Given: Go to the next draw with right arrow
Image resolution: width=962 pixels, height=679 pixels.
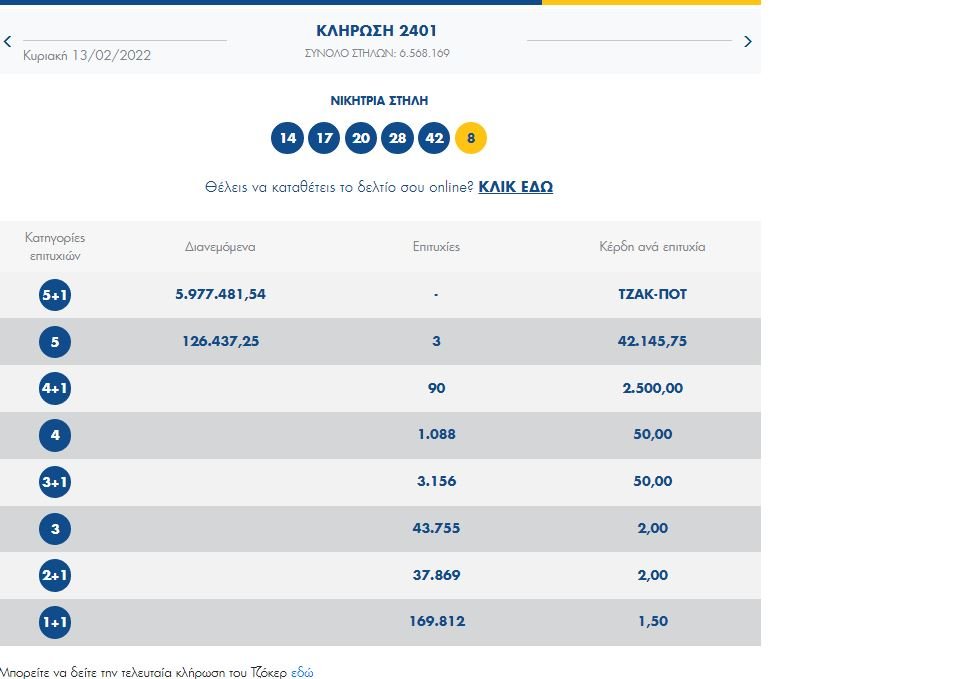Looking at the screenshot, I should point(747,42).
